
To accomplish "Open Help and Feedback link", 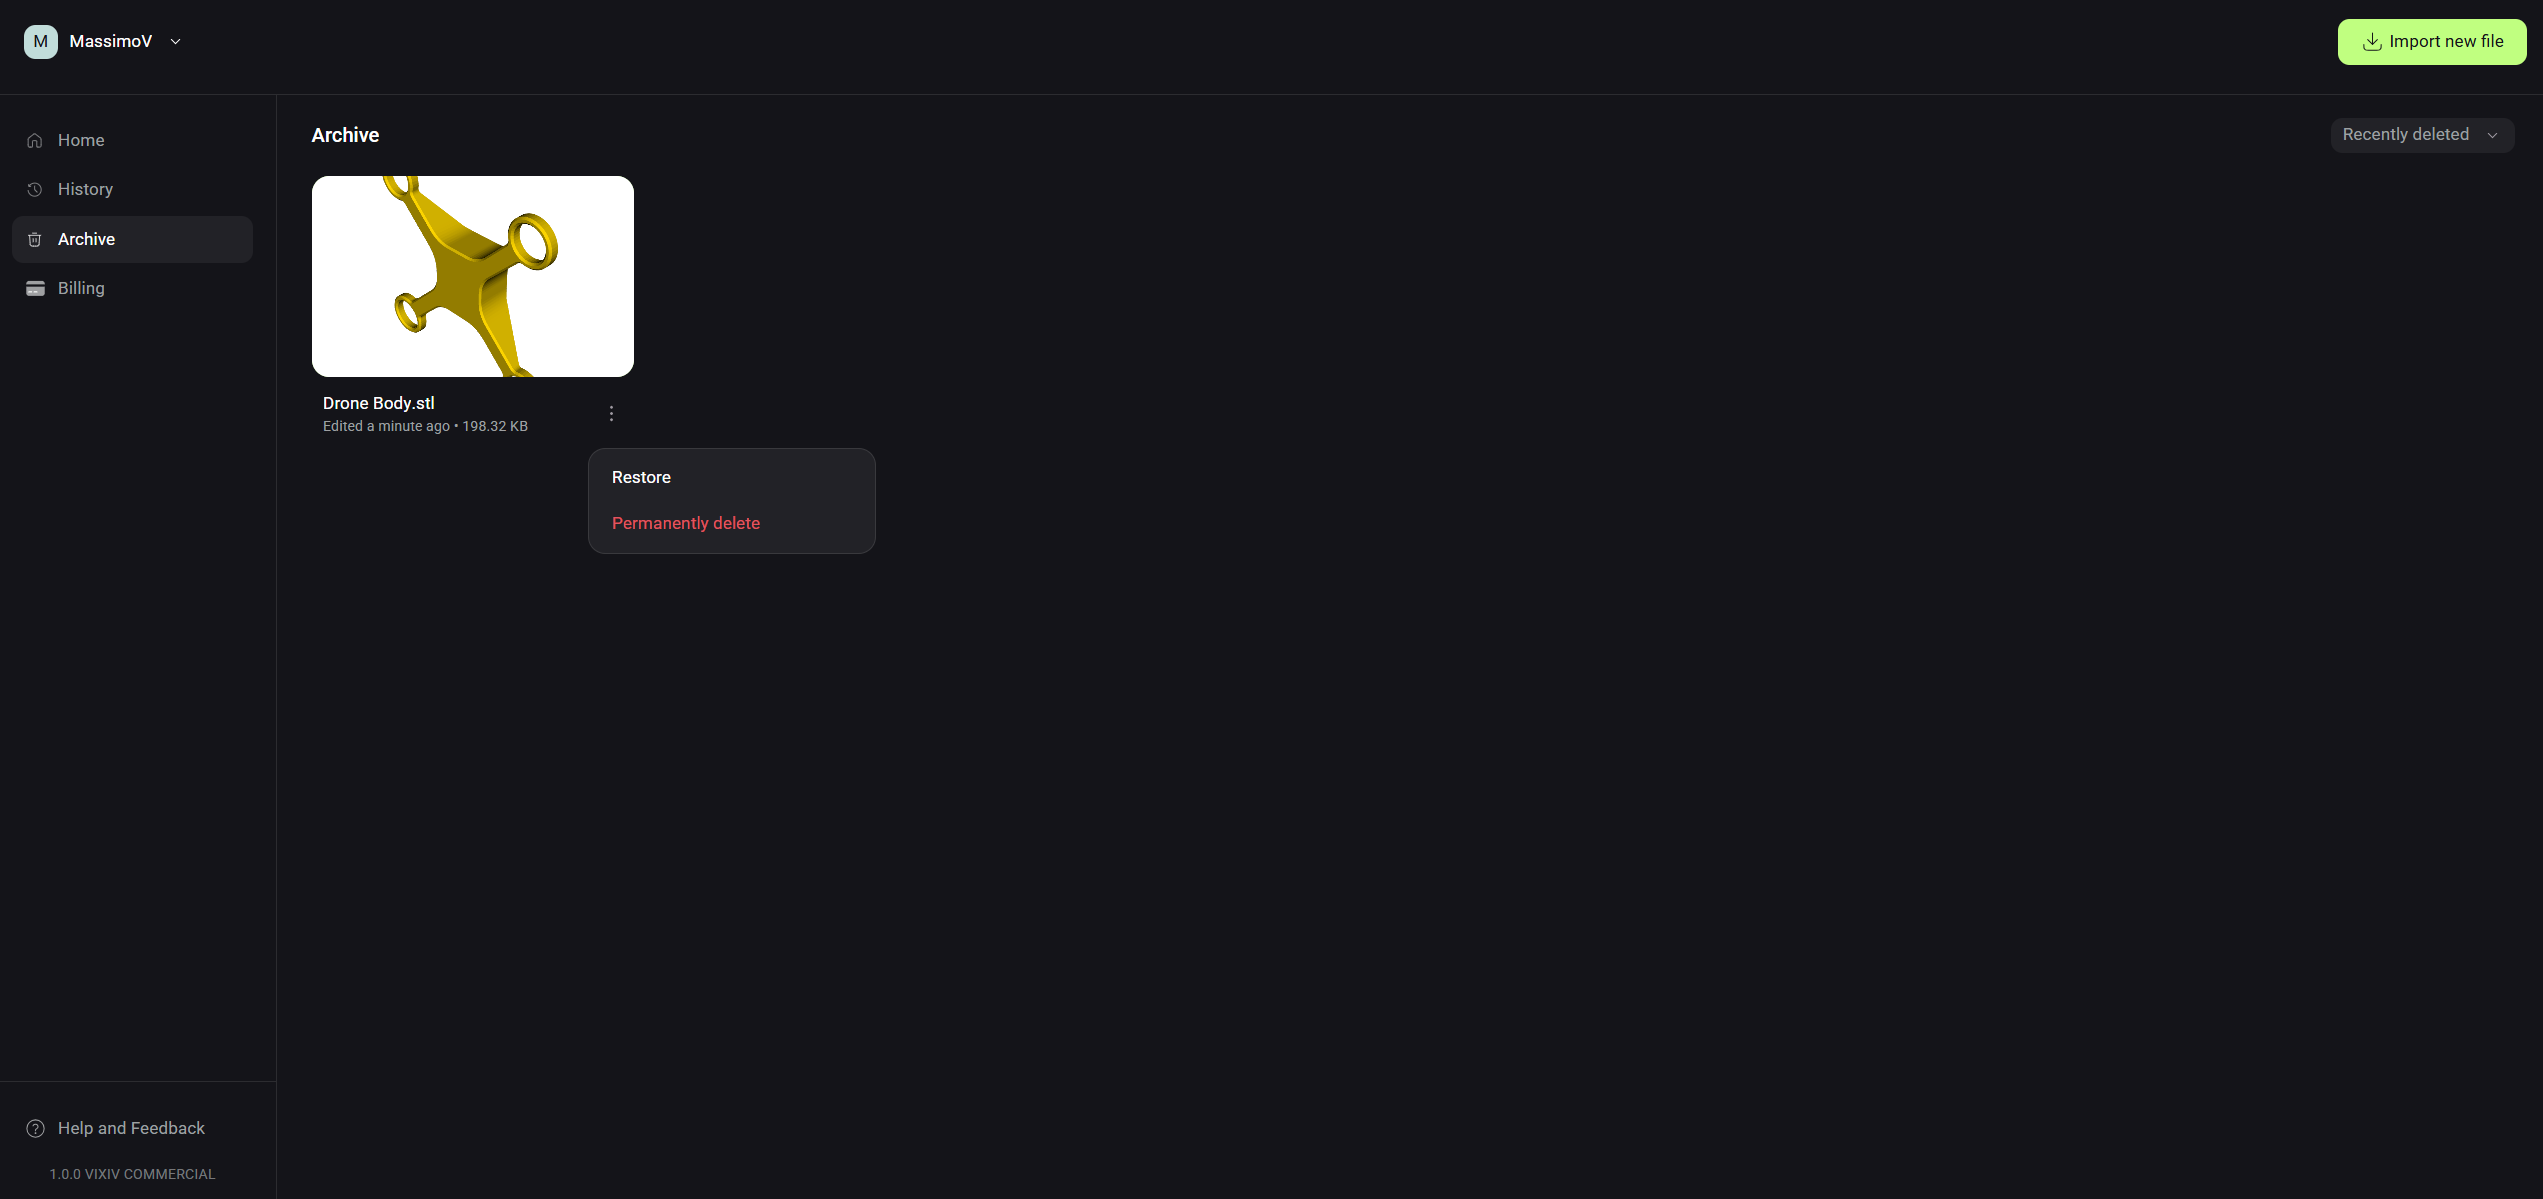I will coord(131,1128).
